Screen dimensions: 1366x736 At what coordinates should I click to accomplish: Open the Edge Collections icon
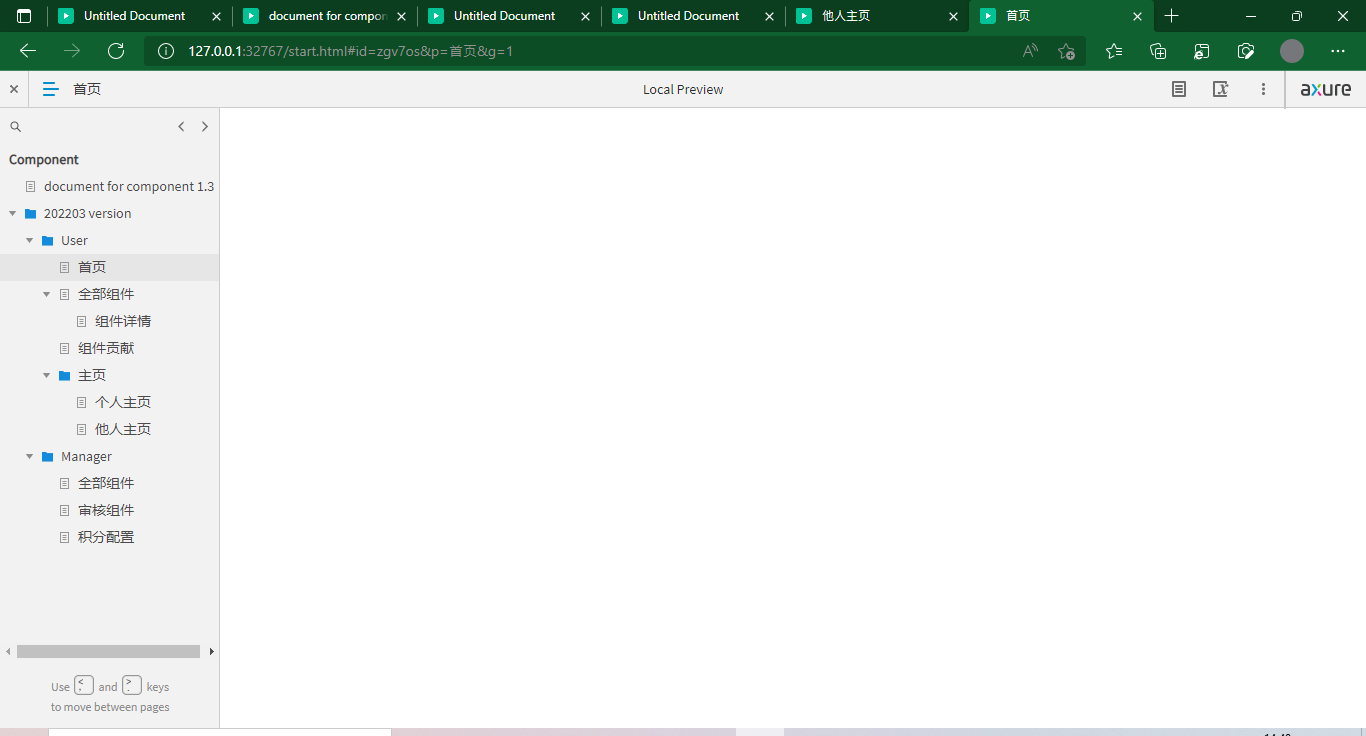[1157, 51]
